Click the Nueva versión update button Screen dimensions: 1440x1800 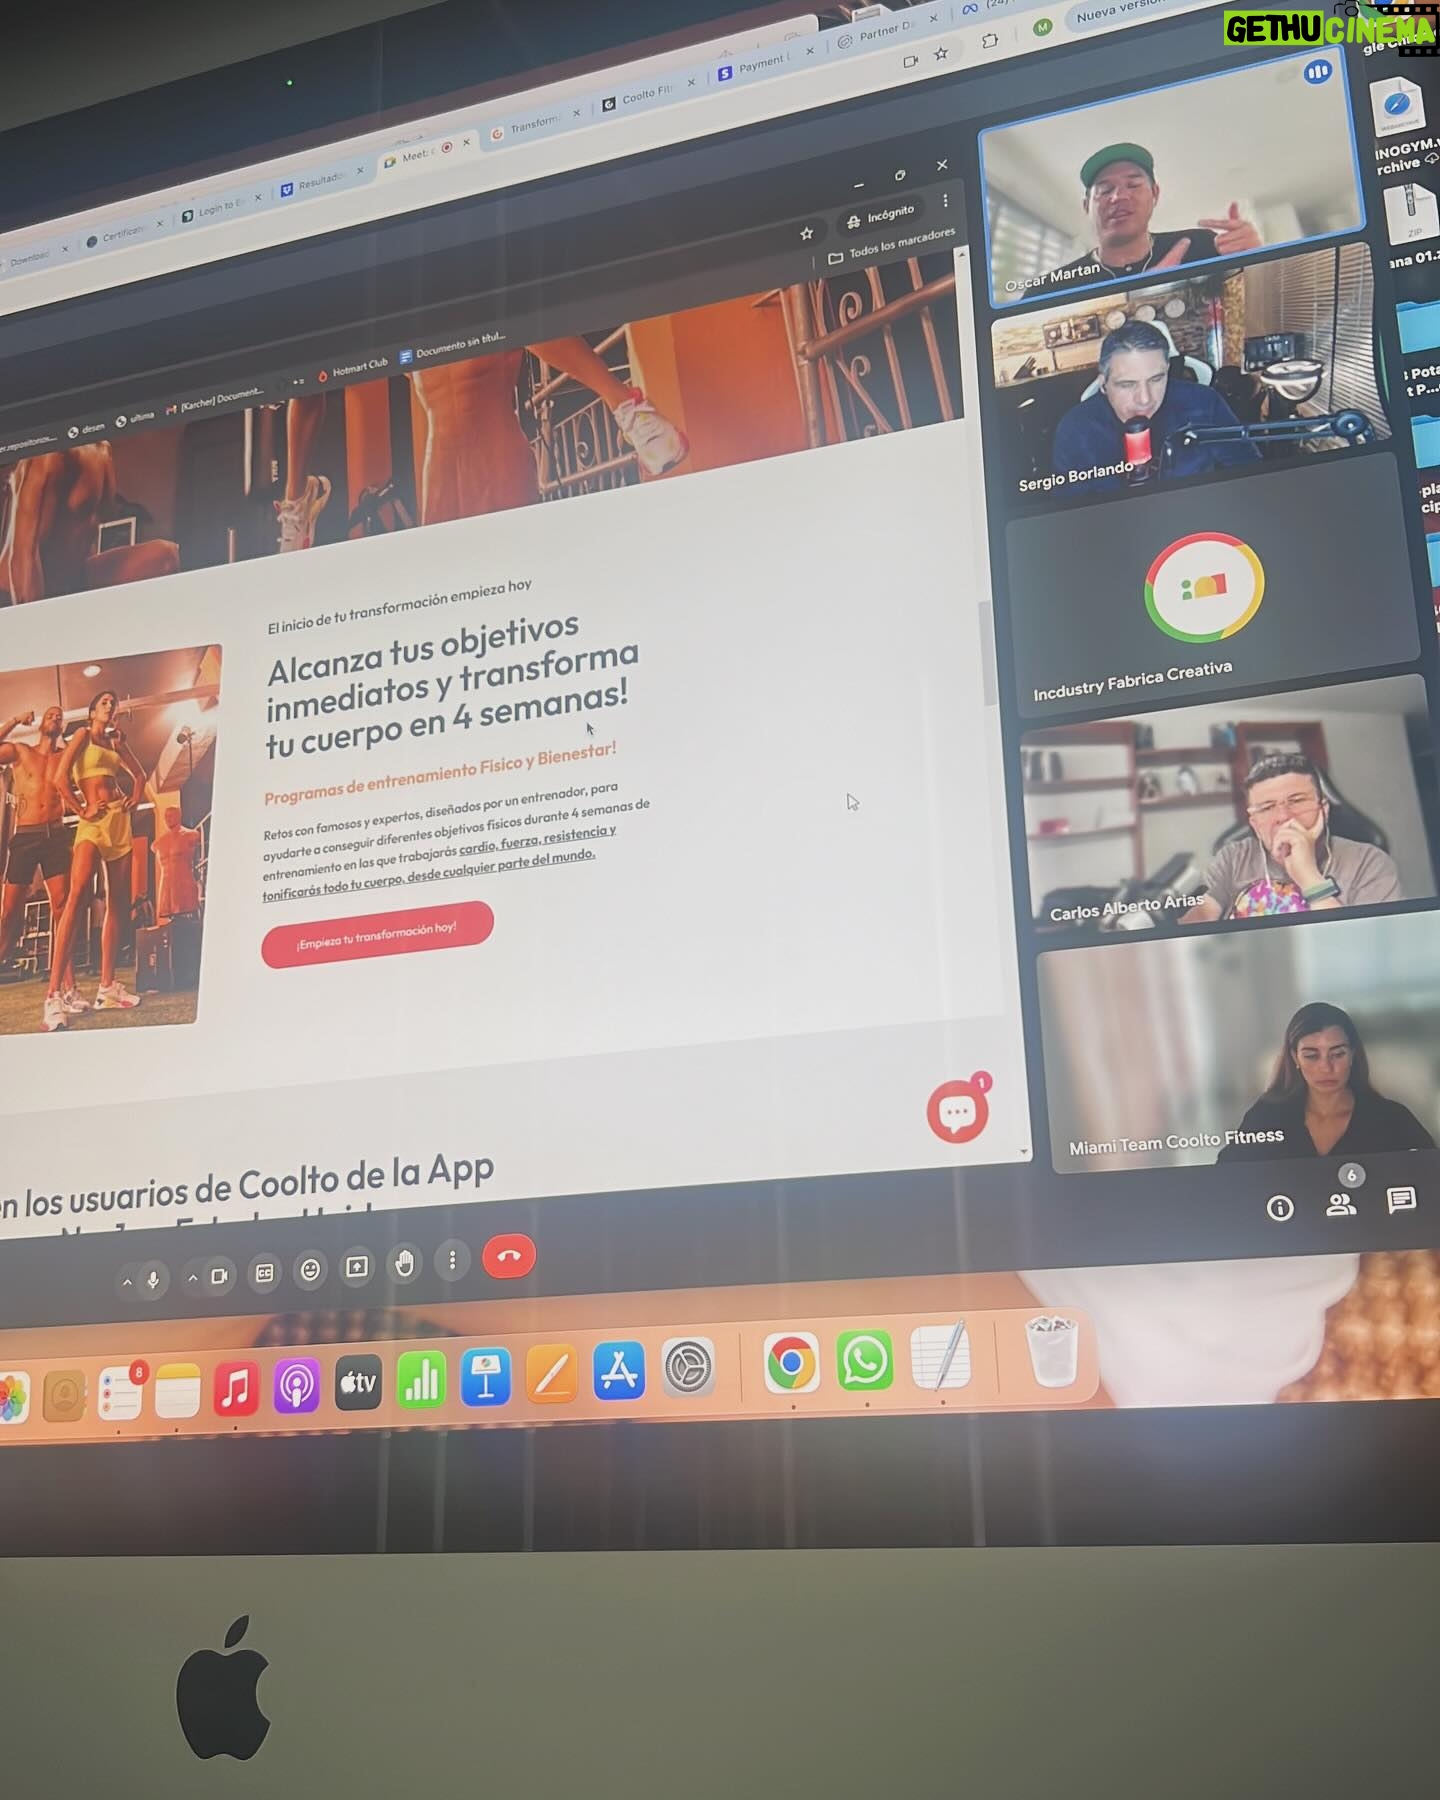tap(1120, 12)
